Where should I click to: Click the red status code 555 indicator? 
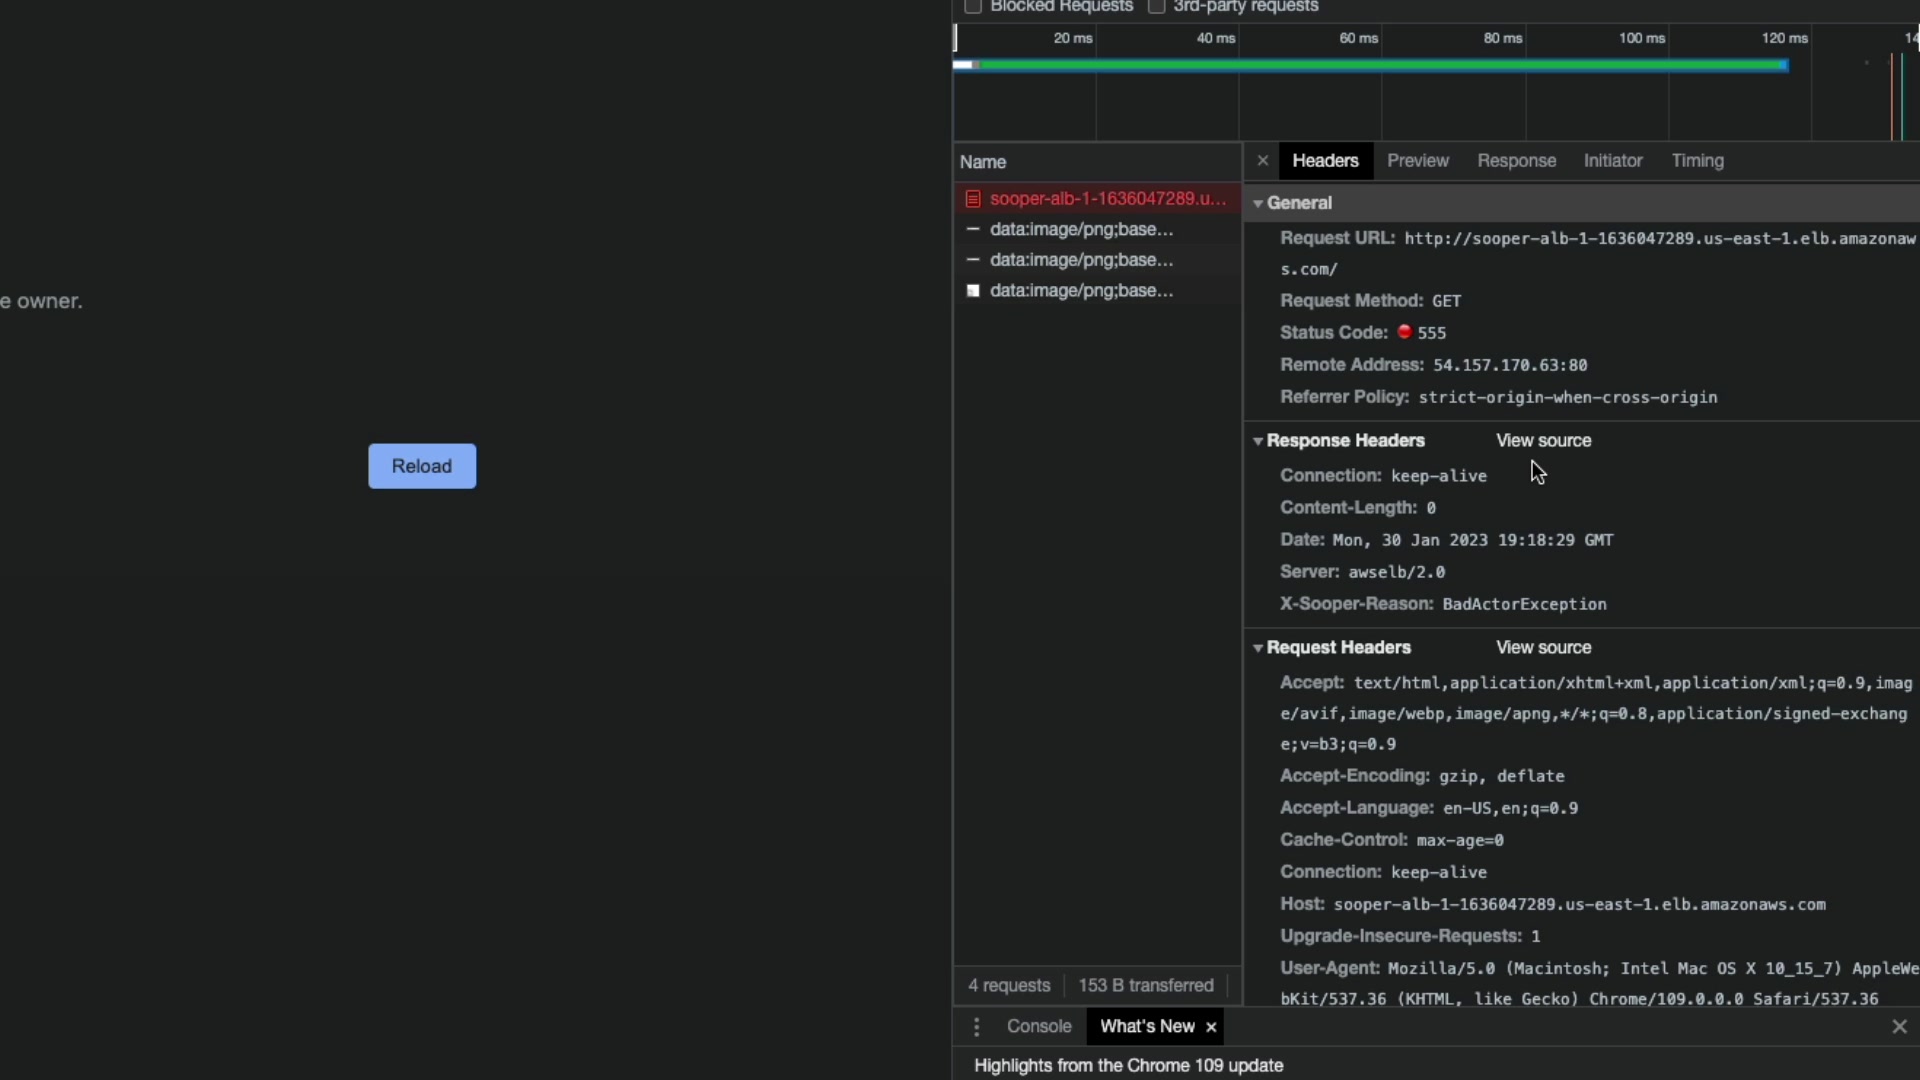1404,332
